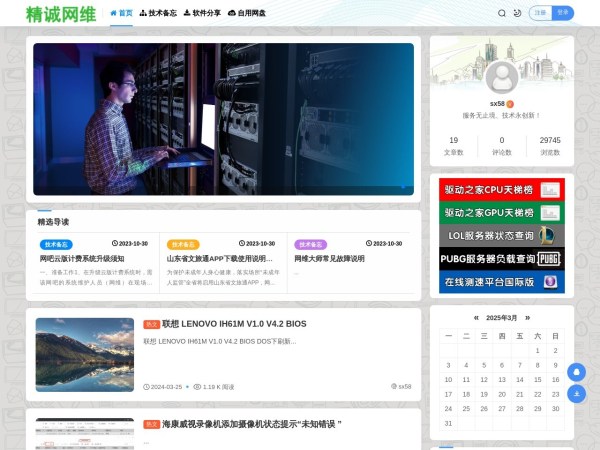Viewport: 600px width, 450px height.
Task: Click the blue floating notification bell button
Action: 576,372
